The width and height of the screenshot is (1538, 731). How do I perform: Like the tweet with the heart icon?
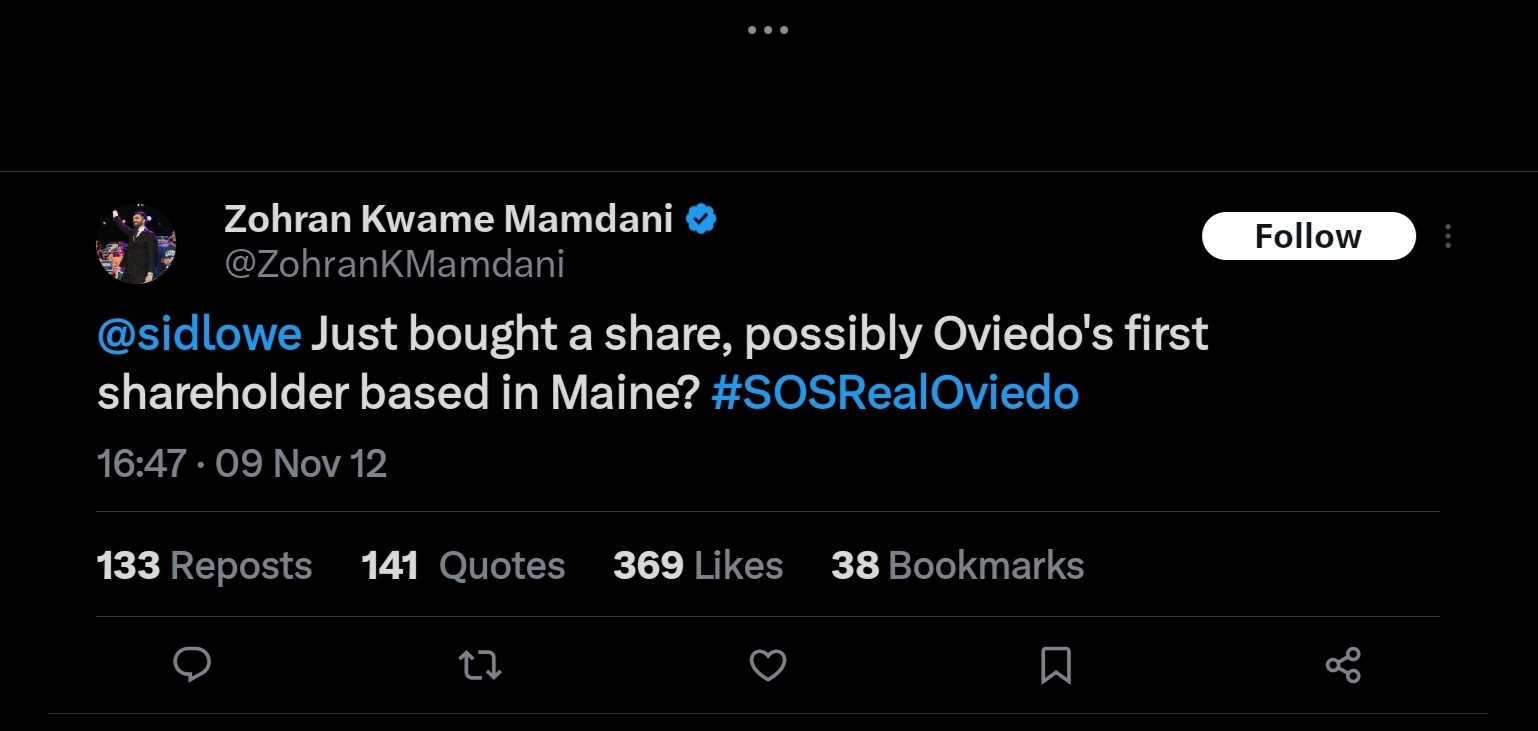coord(768,665)
